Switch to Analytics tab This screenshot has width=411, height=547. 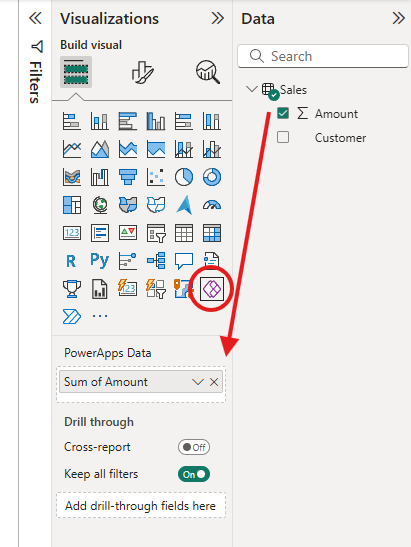[208, 72]
